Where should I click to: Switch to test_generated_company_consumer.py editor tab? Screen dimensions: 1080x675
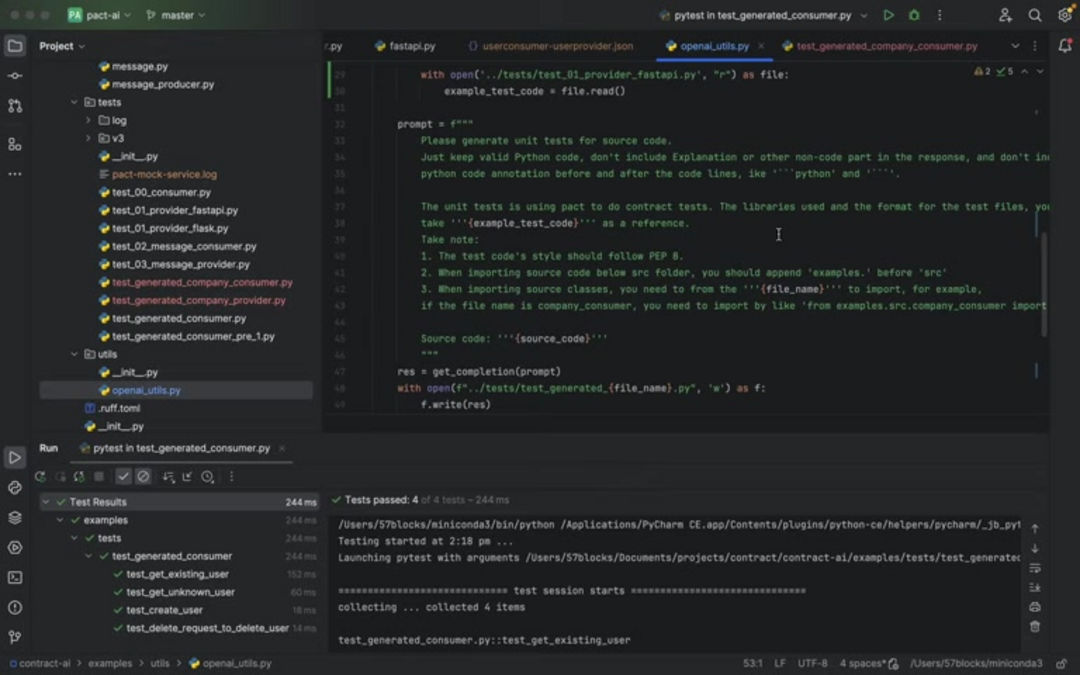tap(886, 46)
